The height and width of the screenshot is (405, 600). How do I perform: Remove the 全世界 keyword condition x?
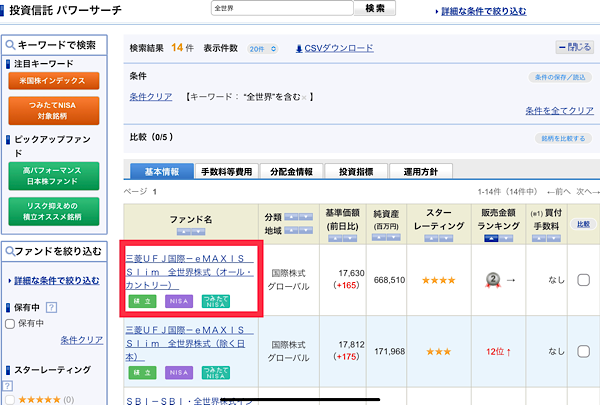tap(304, 98)
